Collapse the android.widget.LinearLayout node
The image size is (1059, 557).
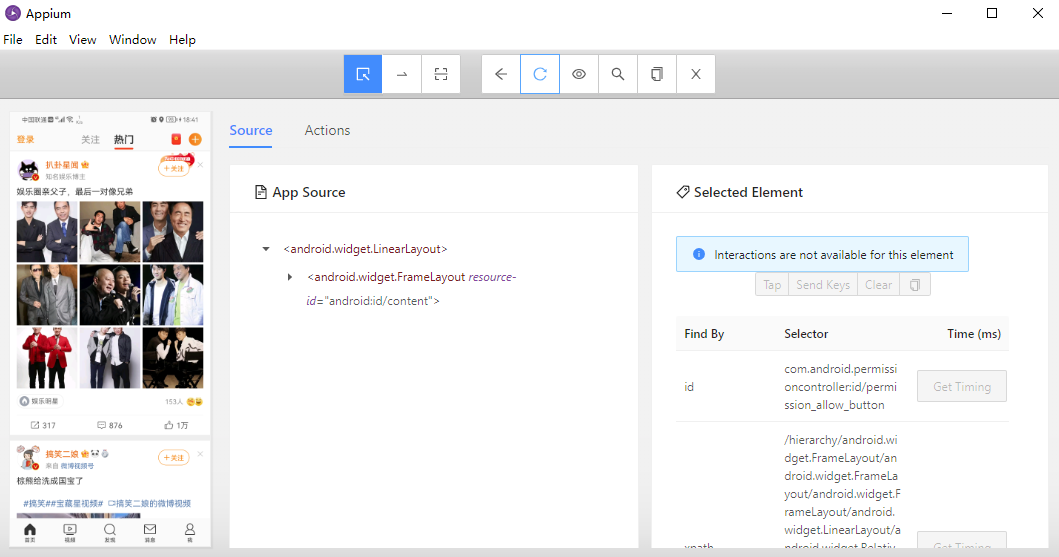[266, 249]
